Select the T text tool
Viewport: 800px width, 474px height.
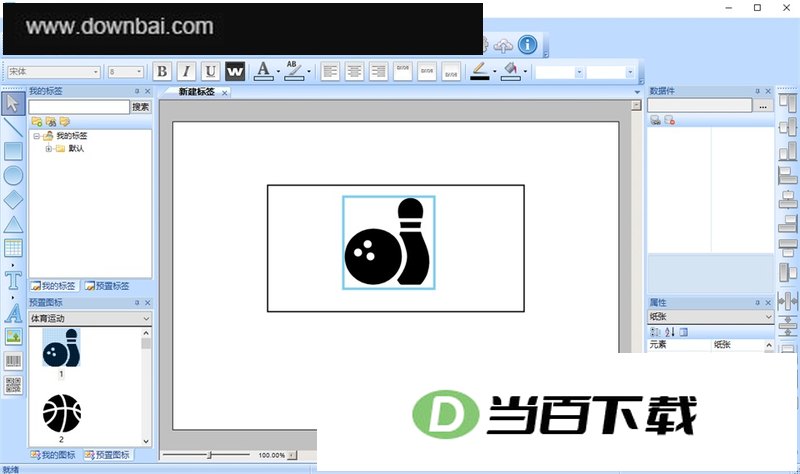[x=13, y=280]
